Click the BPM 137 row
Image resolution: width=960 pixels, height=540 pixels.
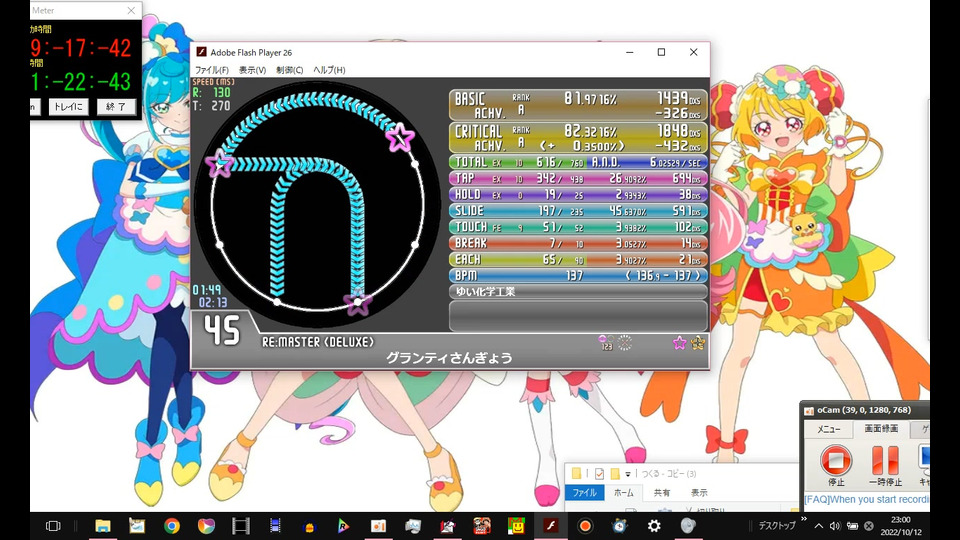tap(578, 276)
